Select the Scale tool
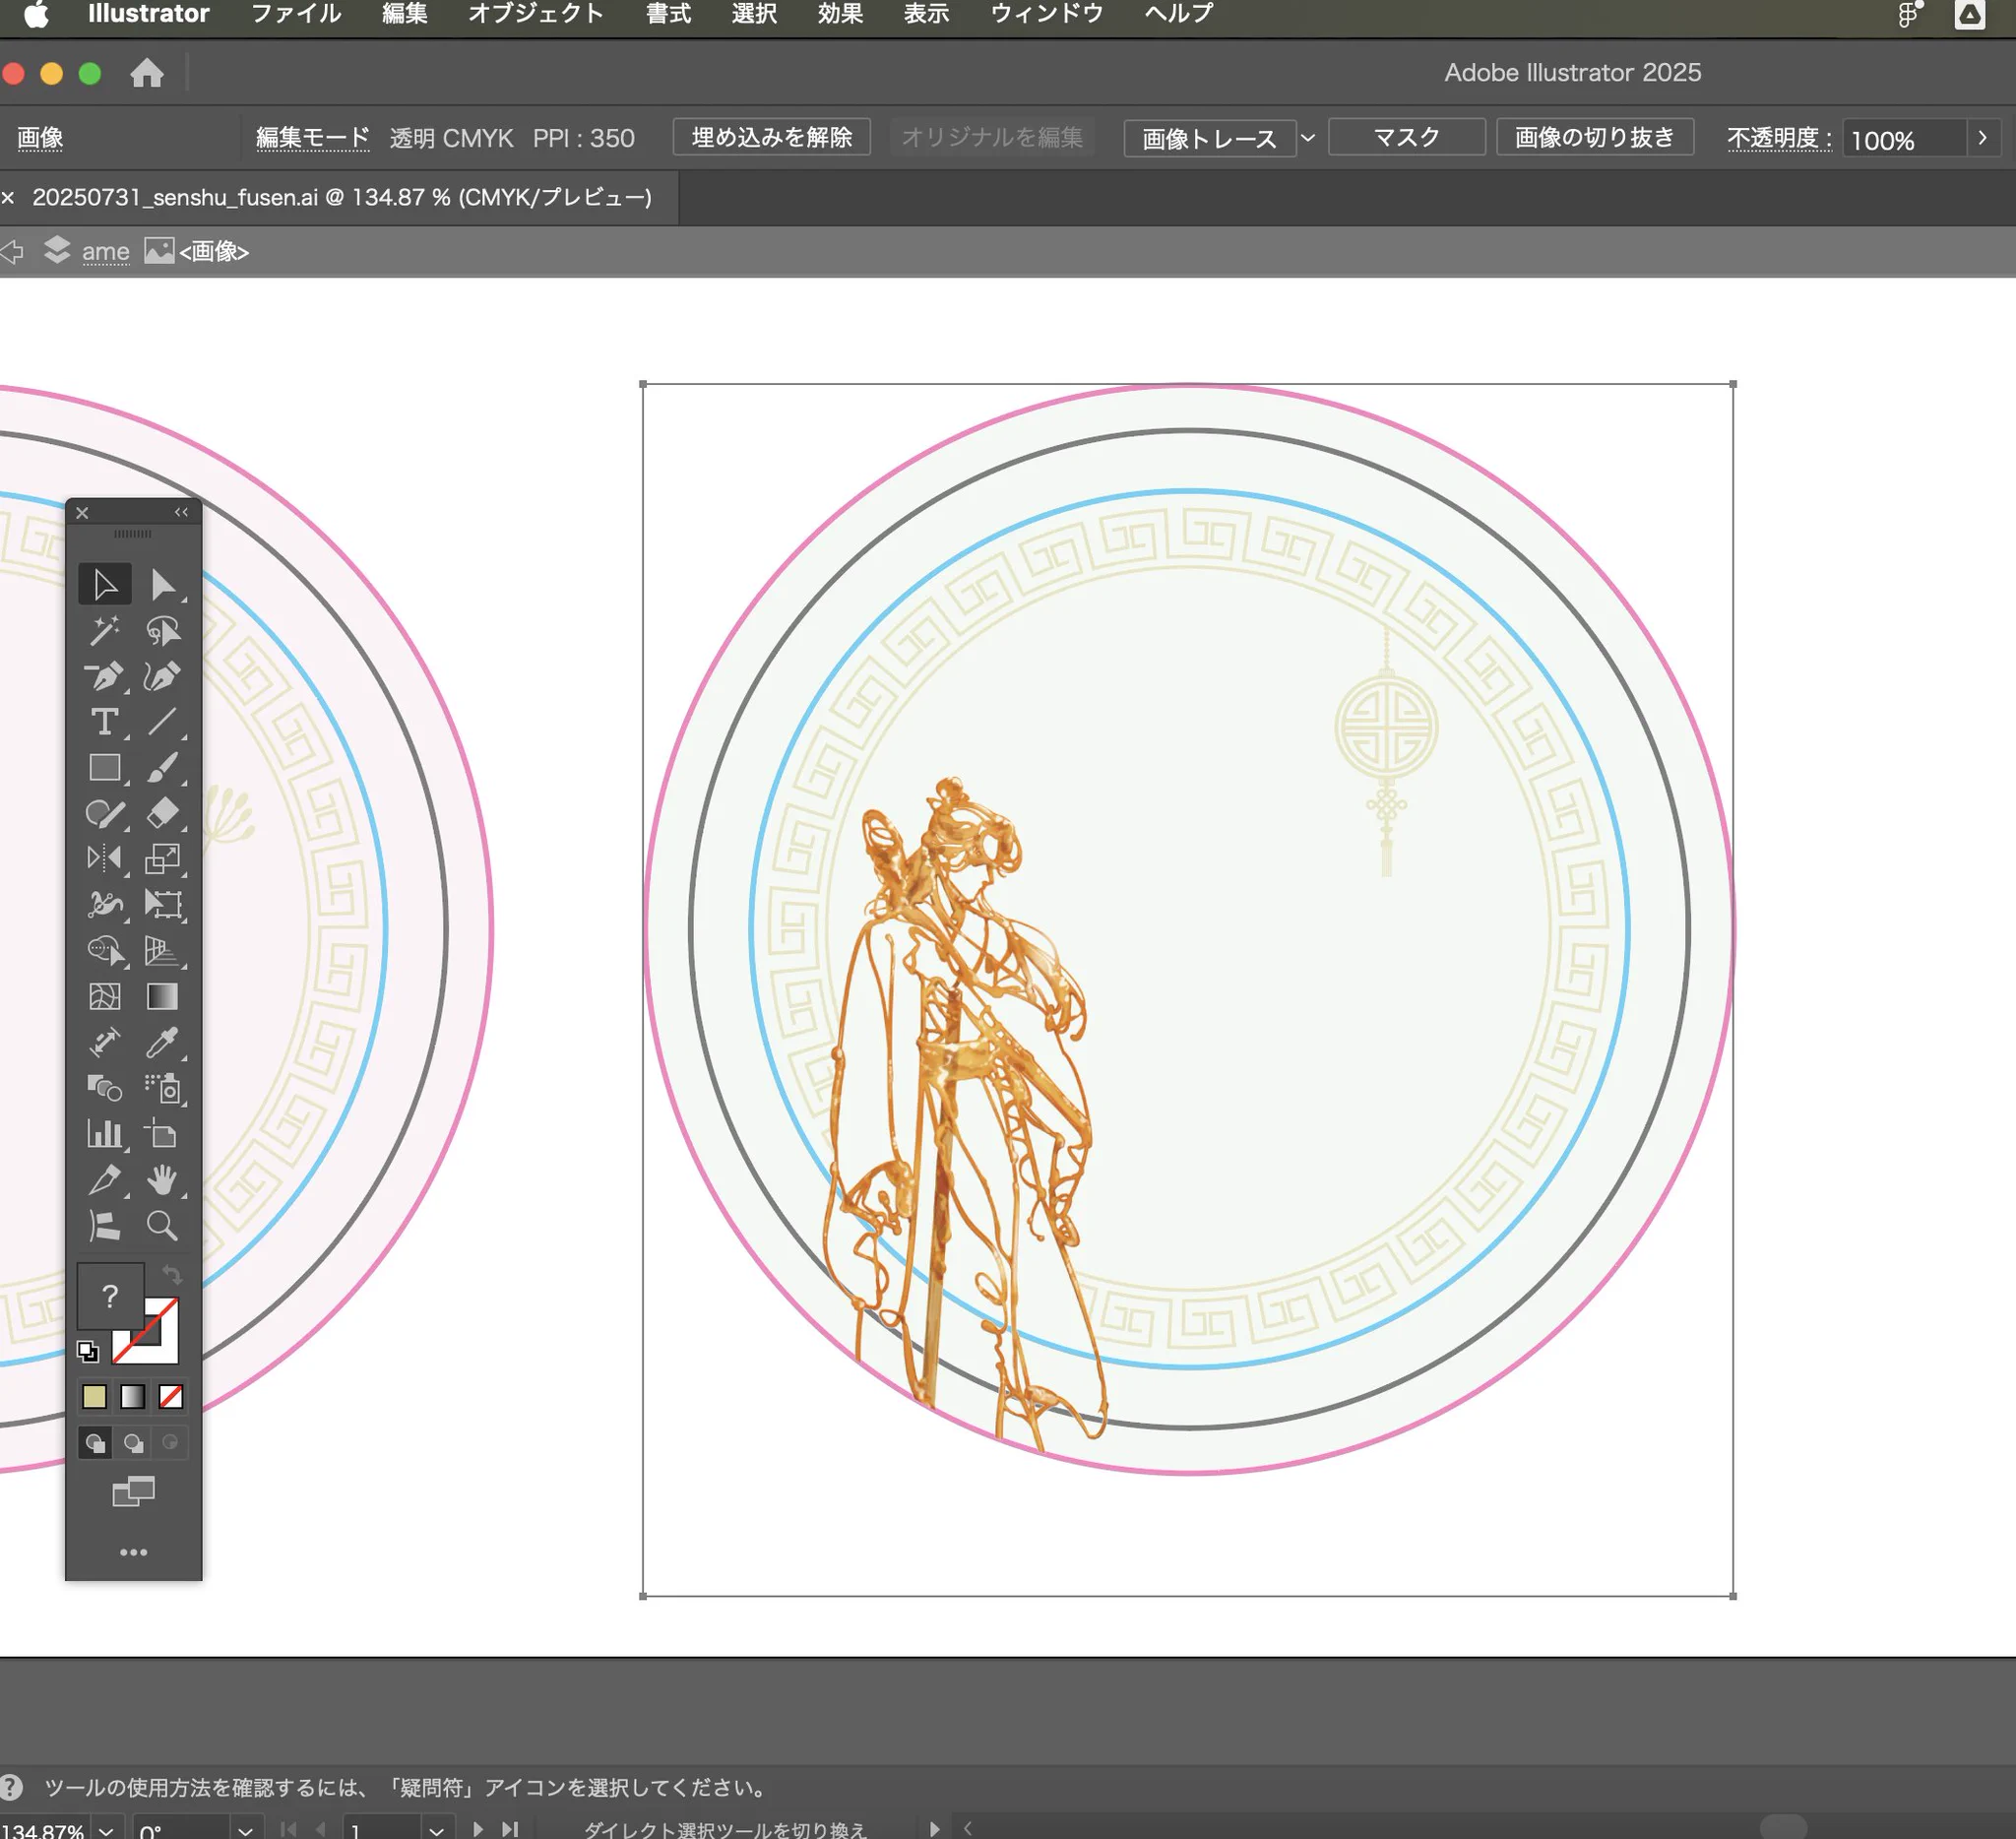Screen dimensions: 2016x1839 [x=162, y=858]
